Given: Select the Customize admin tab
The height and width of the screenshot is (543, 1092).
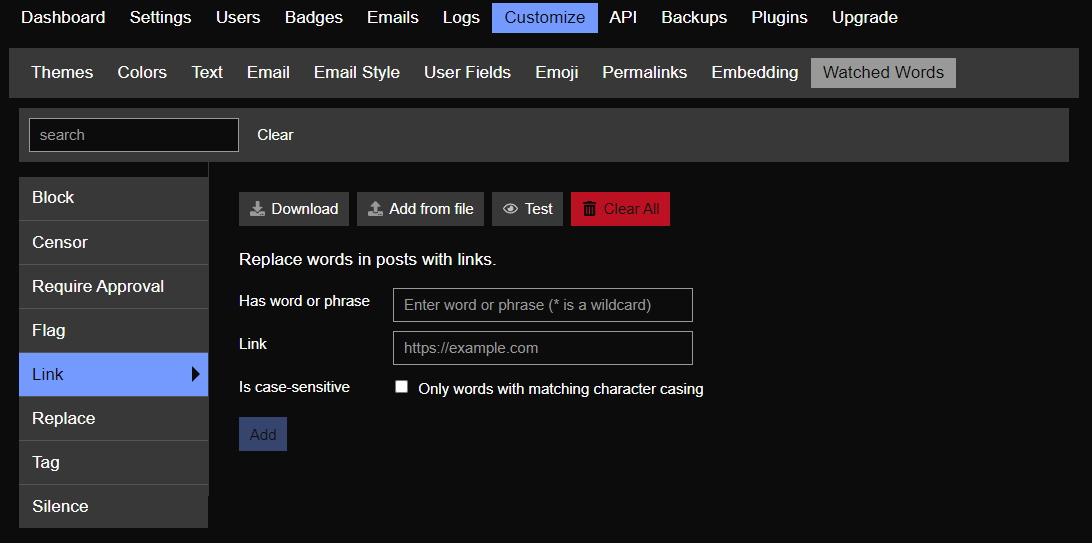Looking at the screenshot, I should tap(545, 17).
